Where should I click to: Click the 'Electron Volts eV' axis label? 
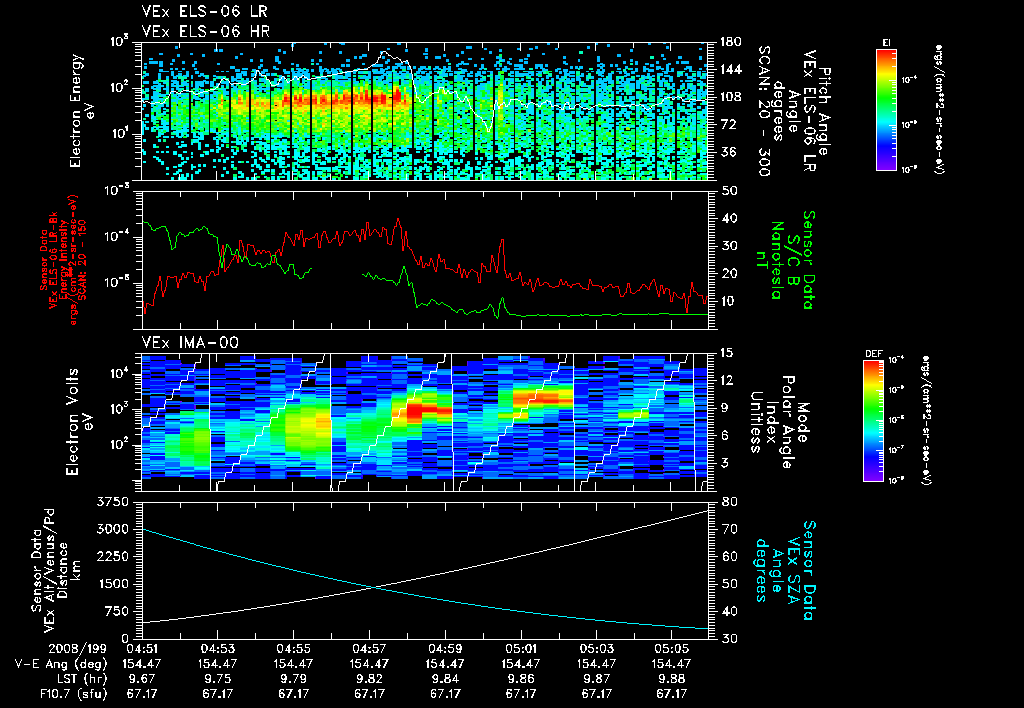(78, 422)
